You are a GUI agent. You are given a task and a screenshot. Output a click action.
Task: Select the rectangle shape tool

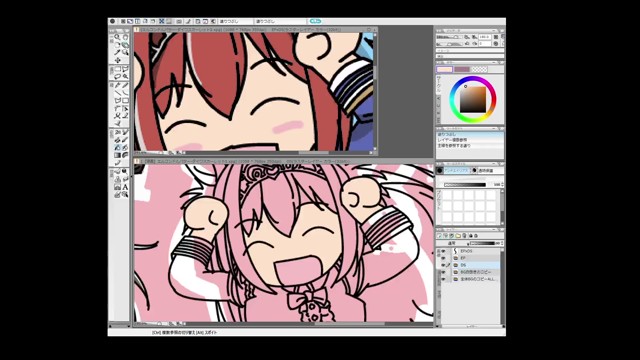pos(125,100)
